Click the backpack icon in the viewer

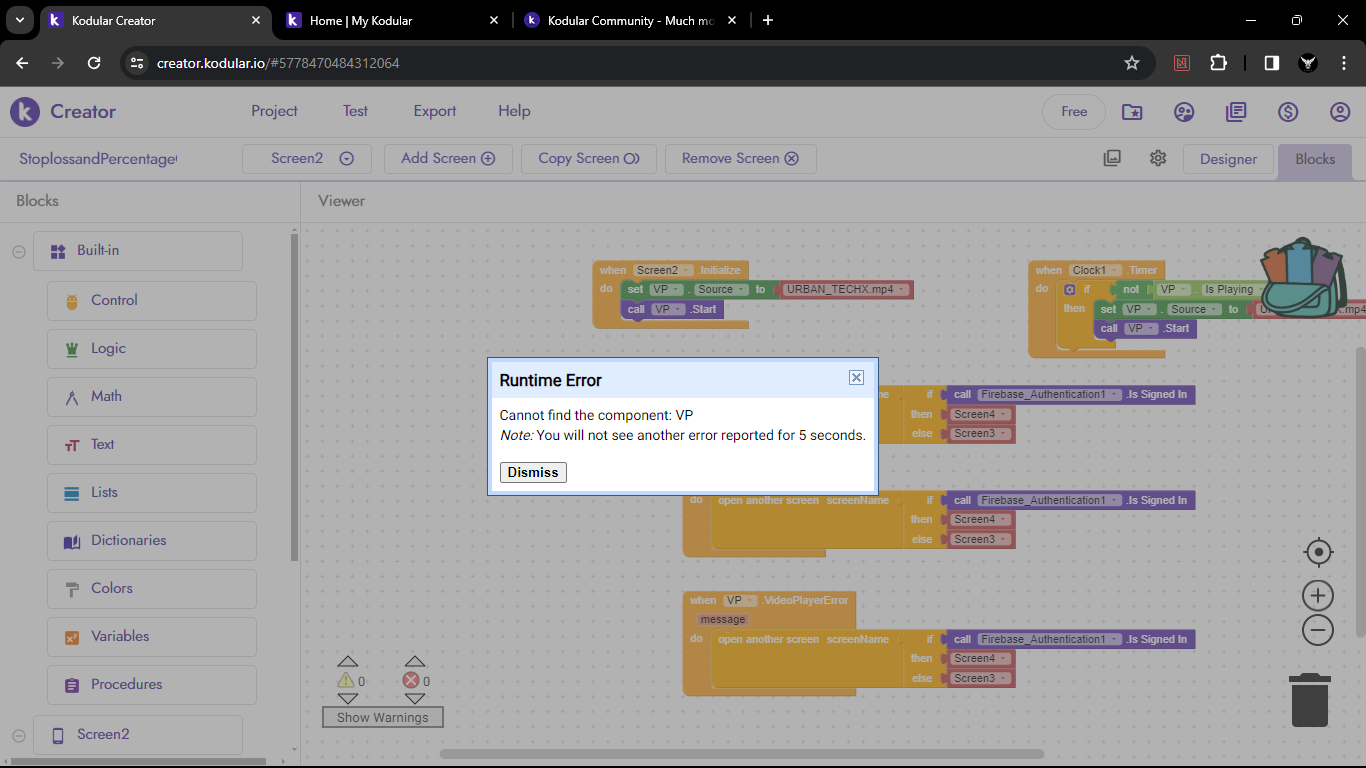[1301, 278]
